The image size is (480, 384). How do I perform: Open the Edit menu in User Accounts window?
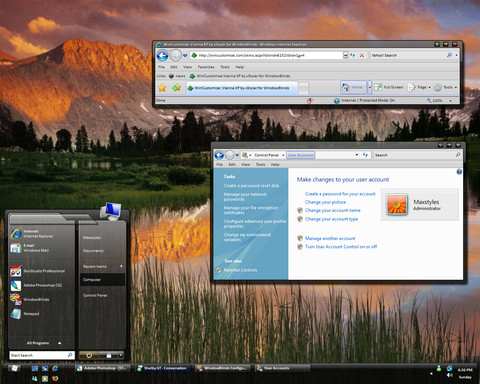click(x=232, y=165)
